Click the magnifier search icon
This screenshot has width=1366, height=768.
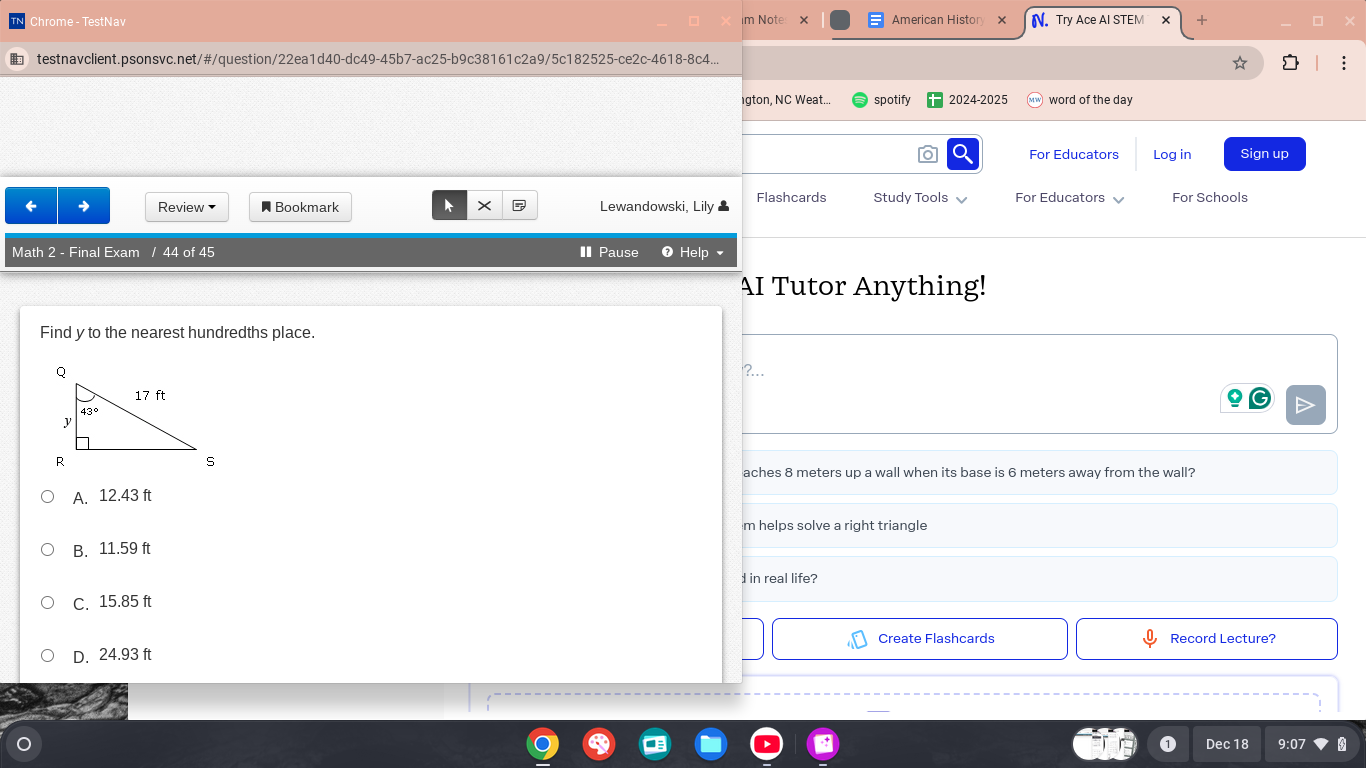coord(961,154)
